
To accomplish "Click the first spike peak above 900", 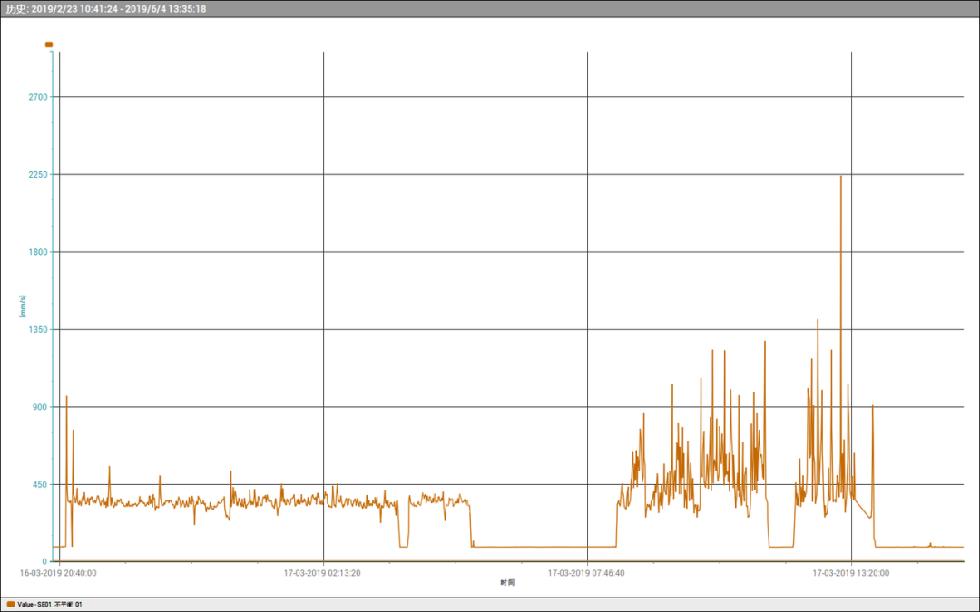I will [x=66, y=397].
